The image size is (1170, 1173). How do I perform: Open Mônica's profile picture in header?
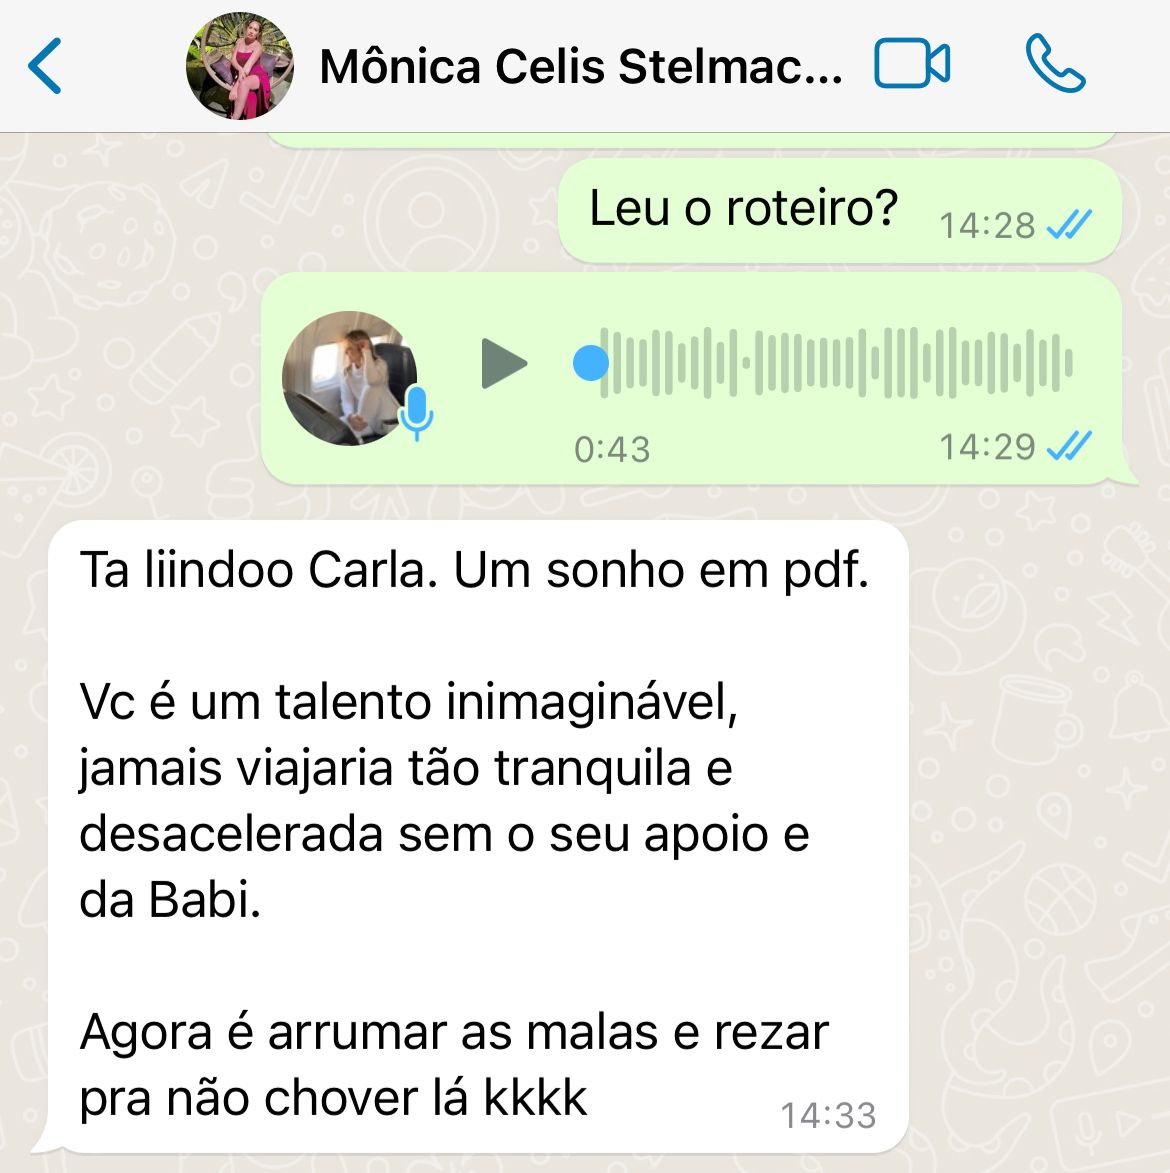(x=239, y=66)
